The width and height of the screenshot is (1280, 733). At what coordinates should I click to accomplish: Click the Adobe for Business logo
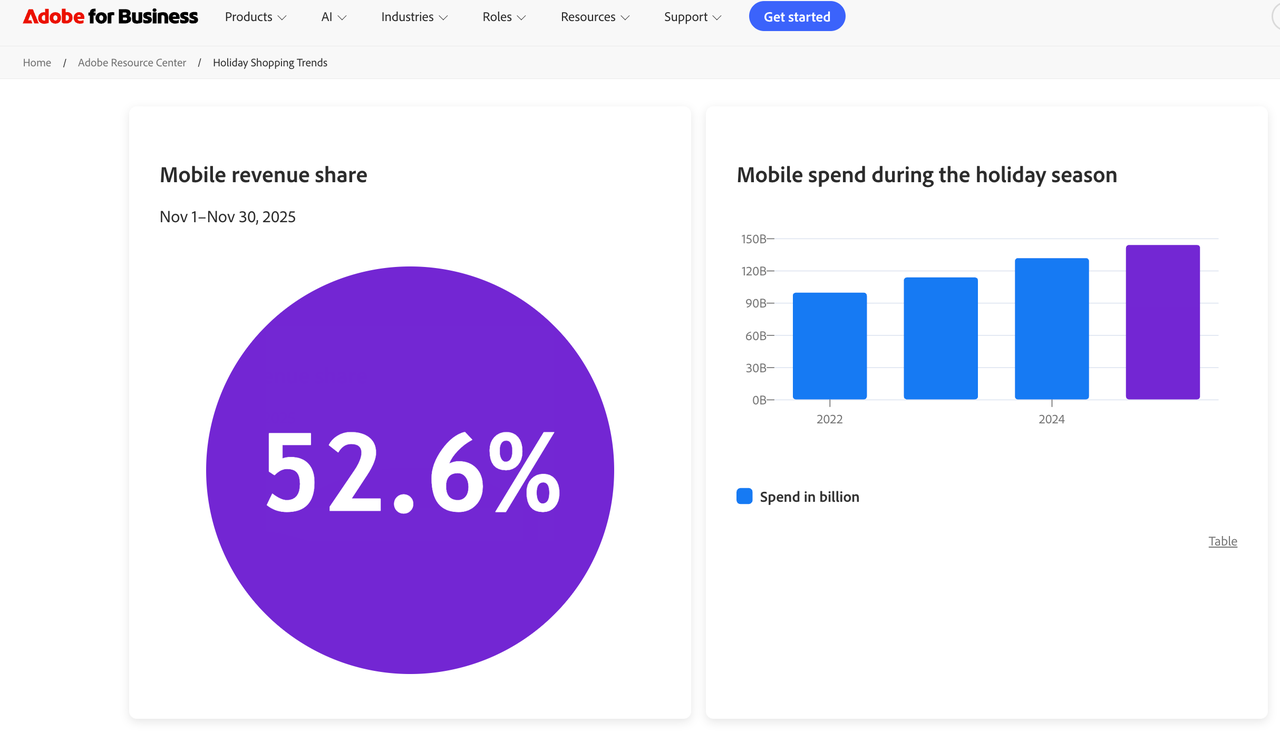111,17
